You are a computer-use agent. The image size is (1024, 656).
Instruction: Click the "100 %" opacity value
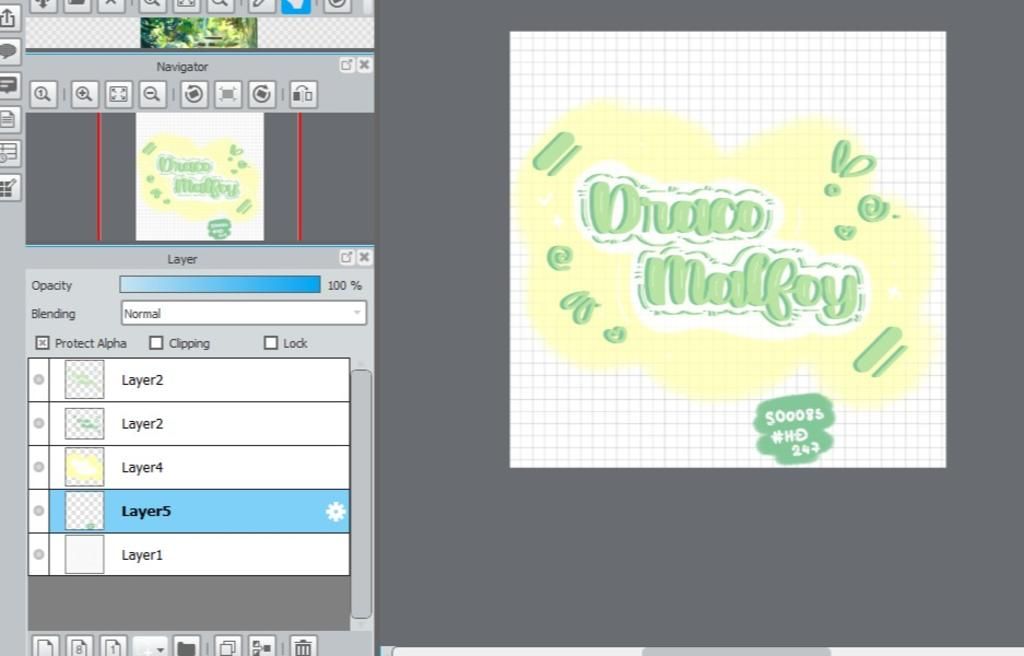(344, 286)
